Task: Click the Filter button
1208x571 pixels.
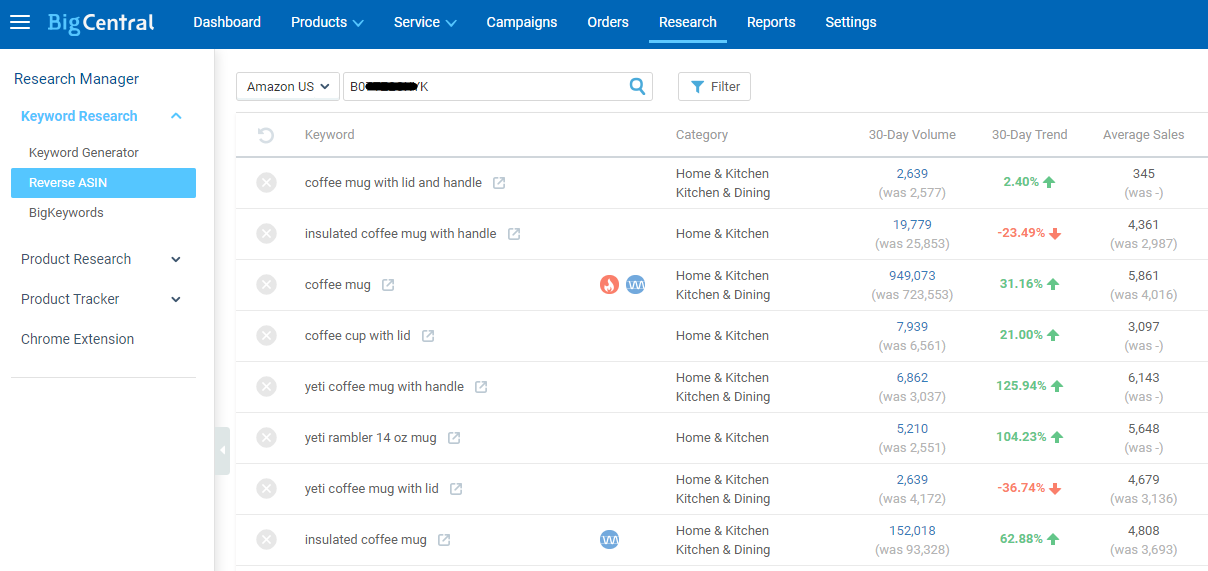Action: click(714, 87)
